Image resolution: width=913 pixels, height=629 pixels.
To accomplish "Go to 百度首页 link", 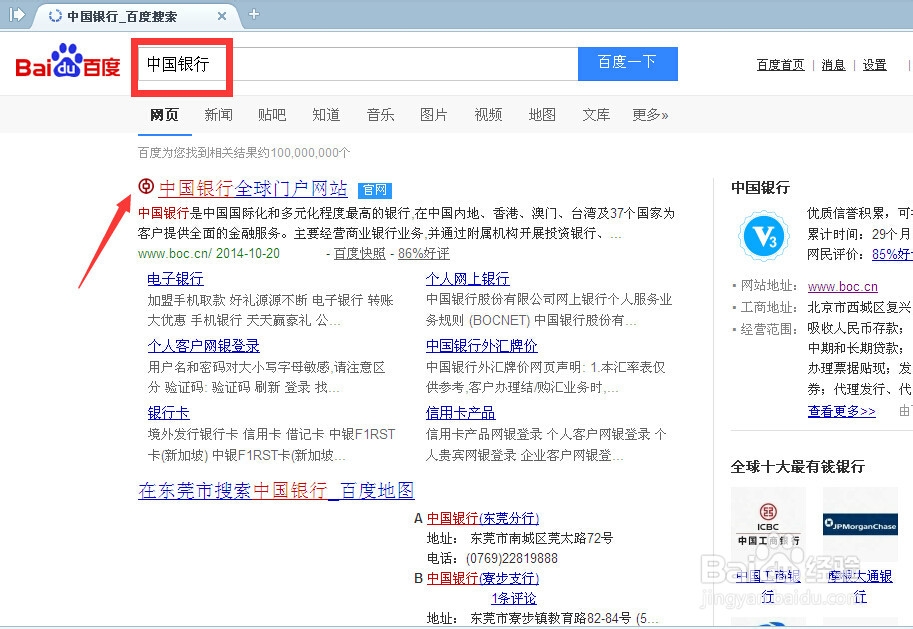I will pyautogui.click(x=780, y=65).
